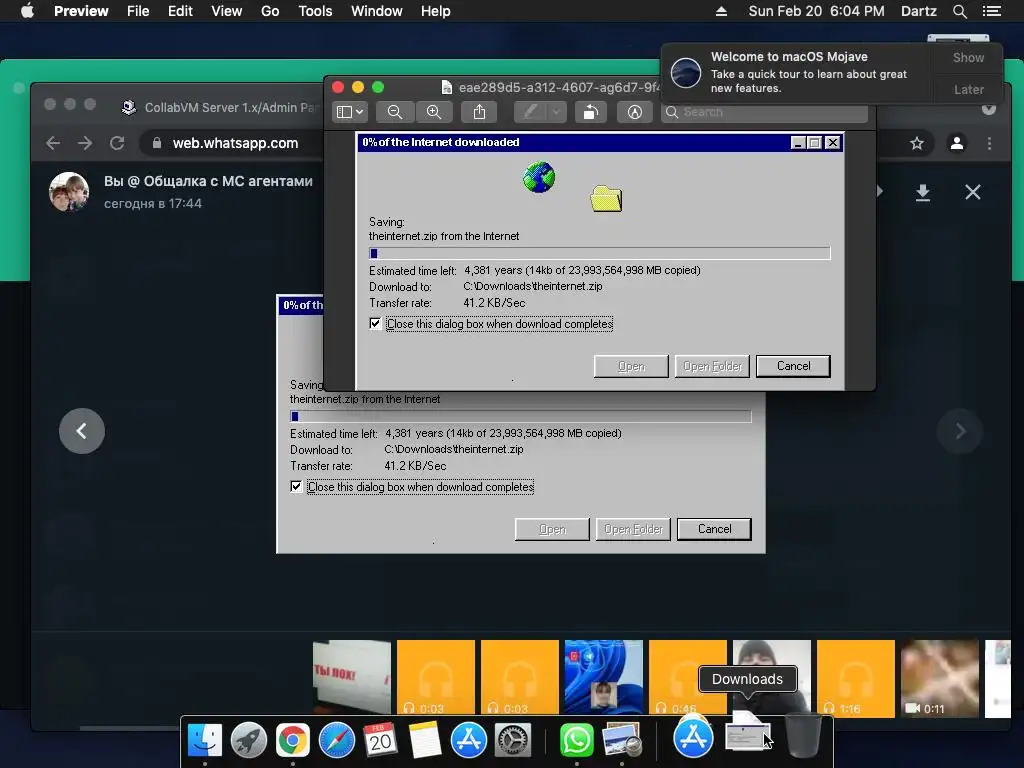1024x768 pixels.
Task: Open the Preview application menu
Action: click(x=81, y=11)
